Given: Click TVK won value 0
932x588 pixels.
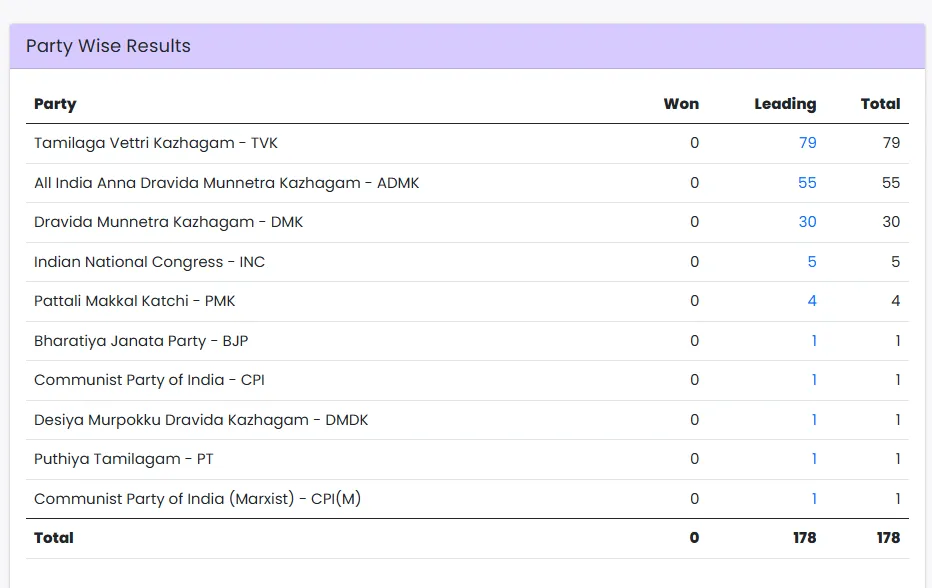Looking at the screenshot, I should pos(694,143).
